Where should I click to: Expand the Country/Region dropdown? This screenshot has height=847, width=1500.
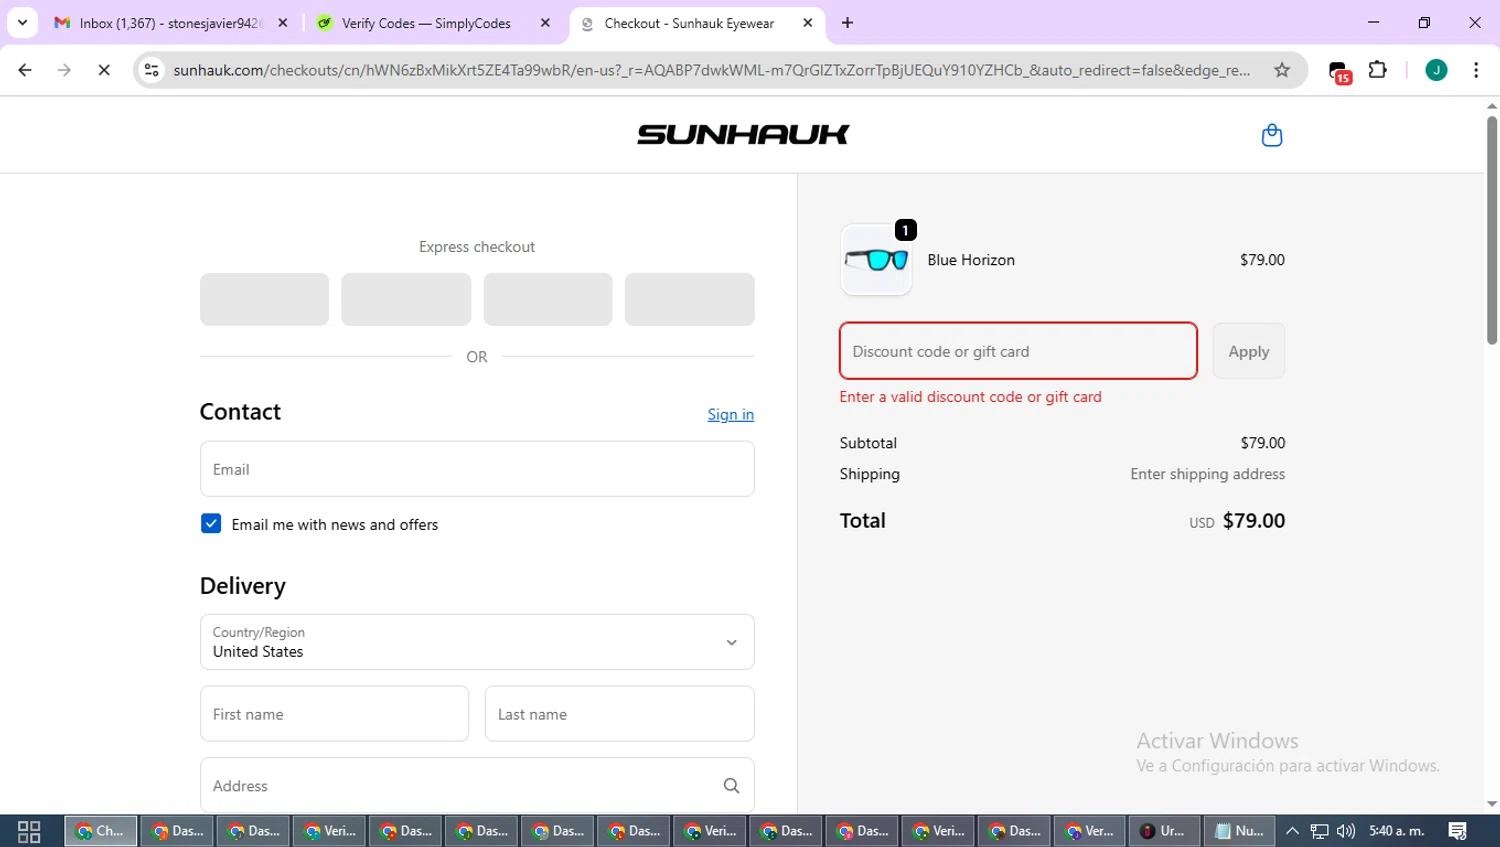tap(477, 642)
